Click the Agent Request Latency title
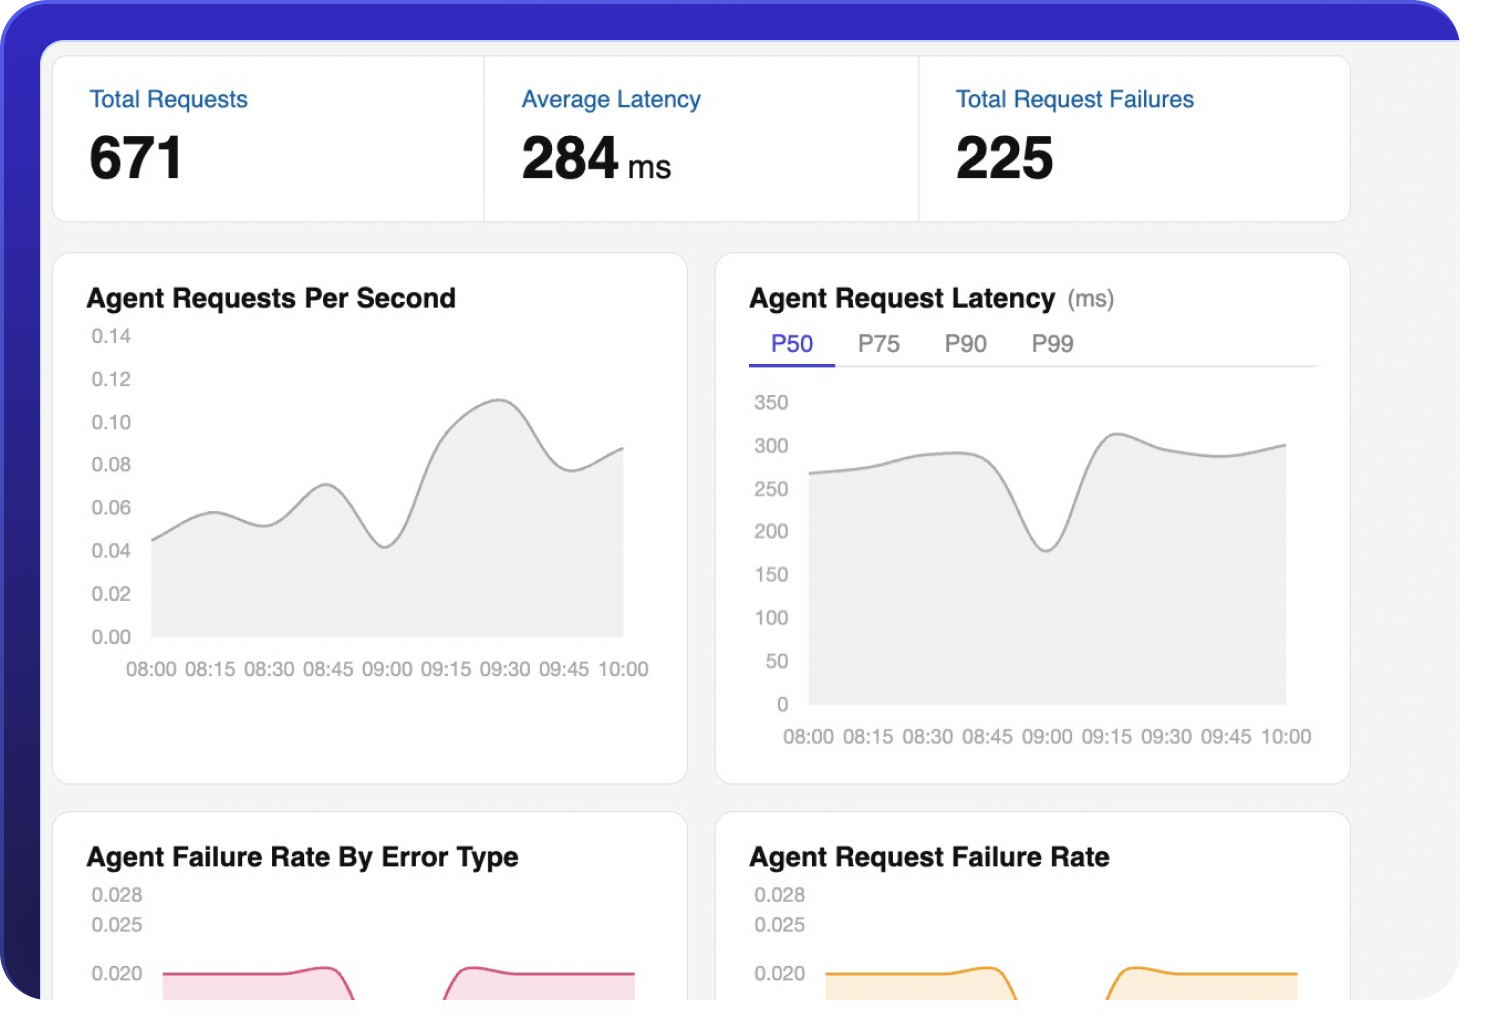Viewport: 1488px width, 1036px height. point(902,298)
